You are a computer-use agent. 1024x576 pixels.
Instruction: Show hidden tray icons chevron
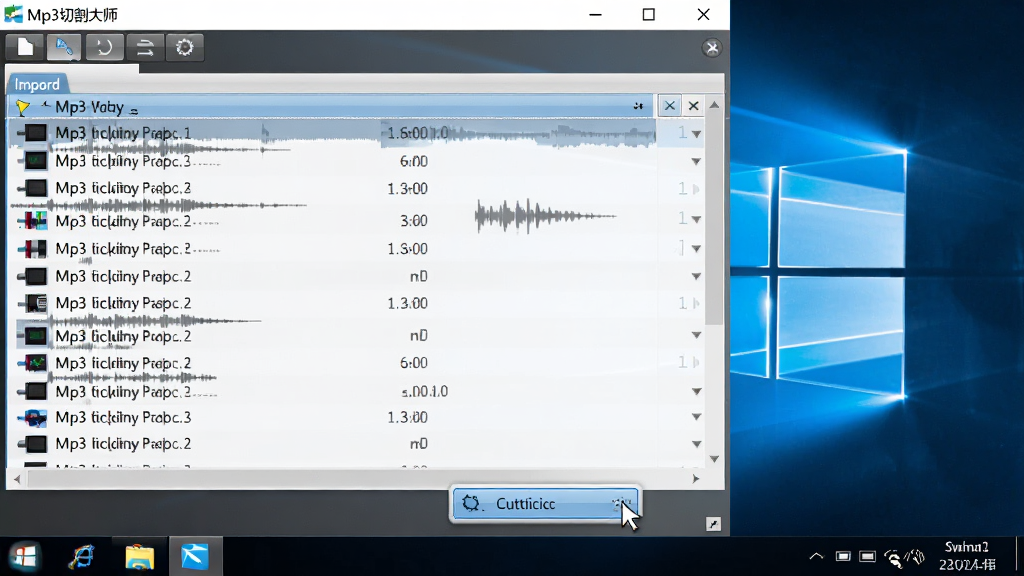pos(816,556)
